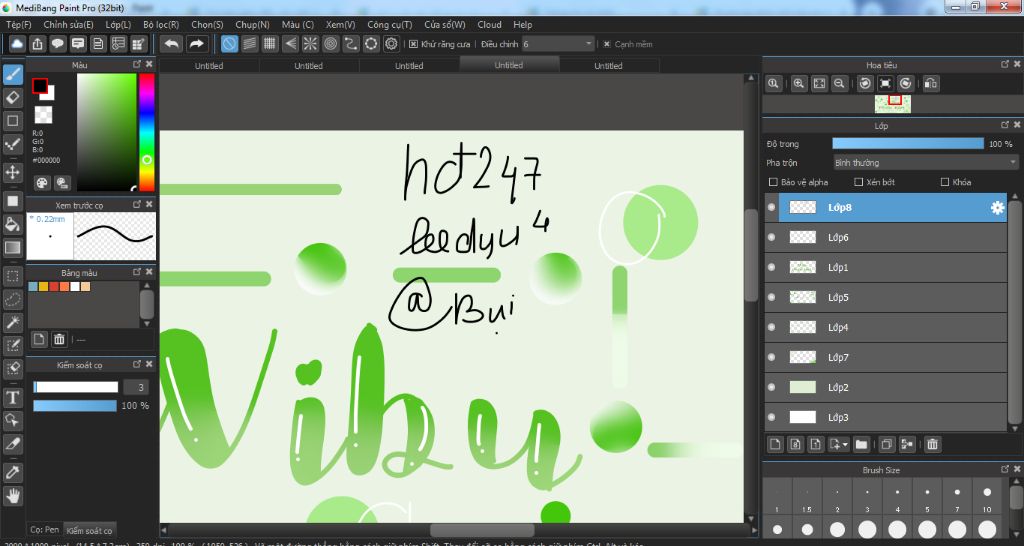Hide the Lớp6 layer visibility
The height and width of the screenshot is (546, 1024).
(771, 237)
